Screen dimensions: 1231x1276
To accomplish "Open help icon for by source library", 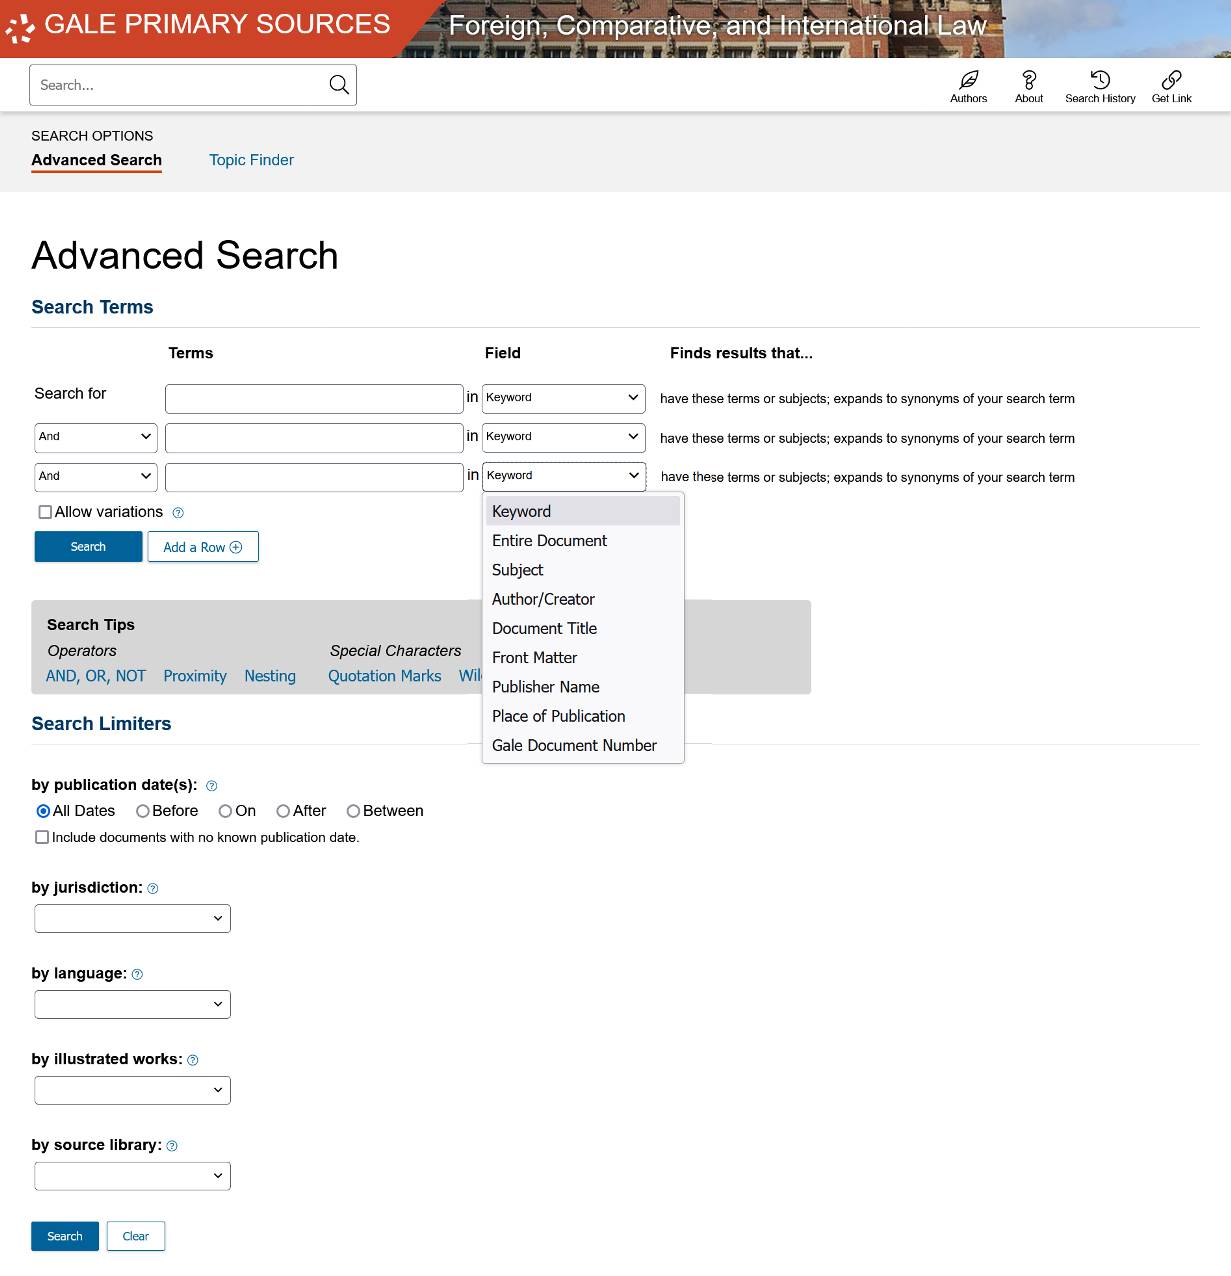I will coord(171,1146).
